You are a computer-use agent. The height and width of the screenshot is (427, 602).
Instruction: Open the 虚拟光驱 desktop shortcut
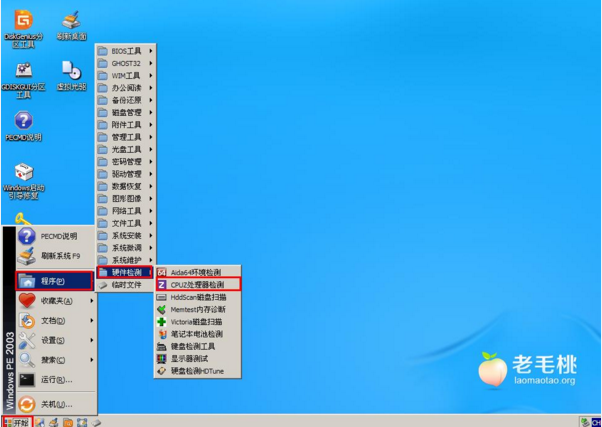pos(71,76)
